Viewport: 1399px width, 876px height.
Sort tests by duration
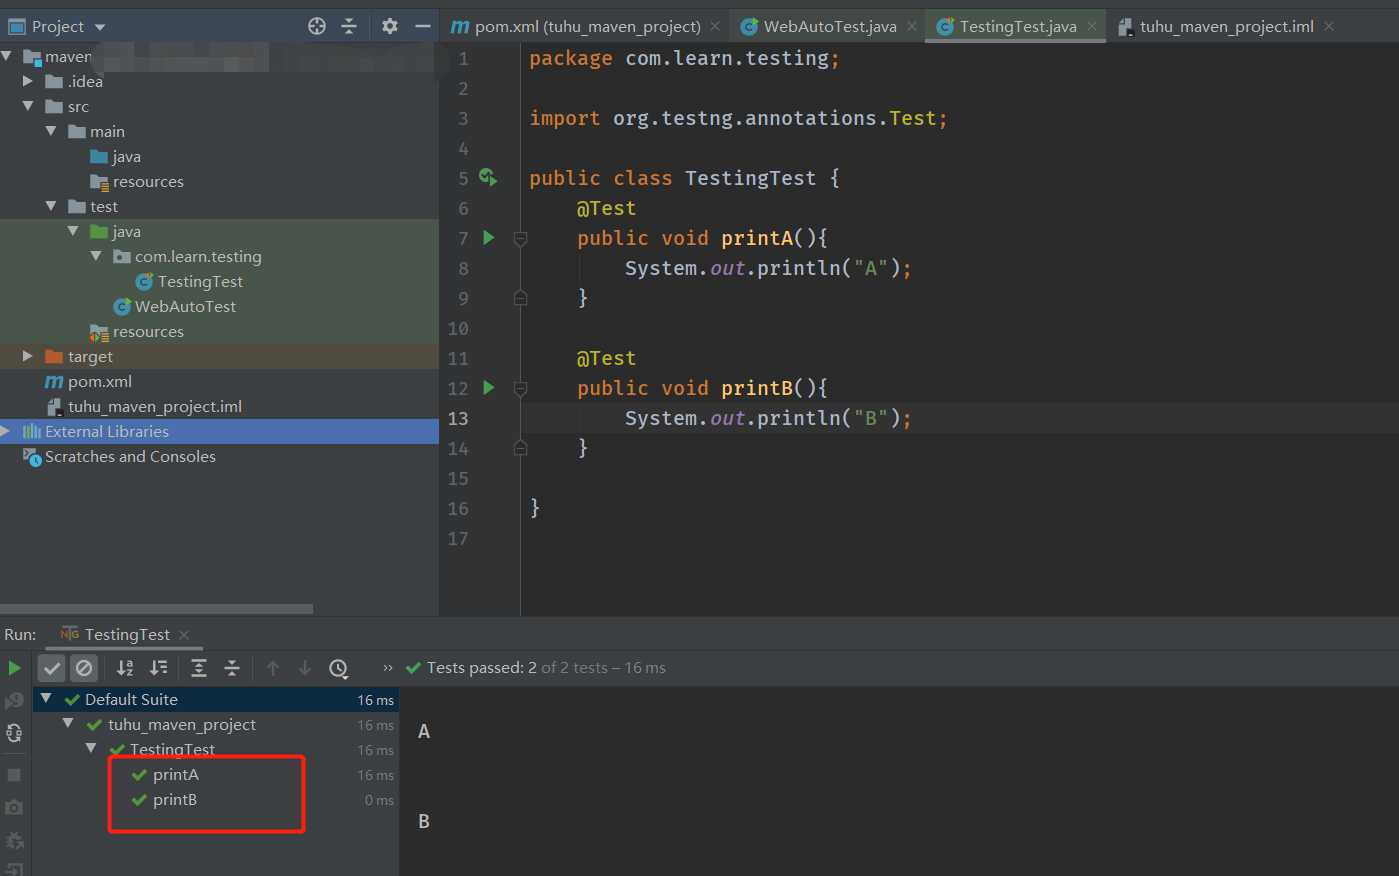point(158,668)
